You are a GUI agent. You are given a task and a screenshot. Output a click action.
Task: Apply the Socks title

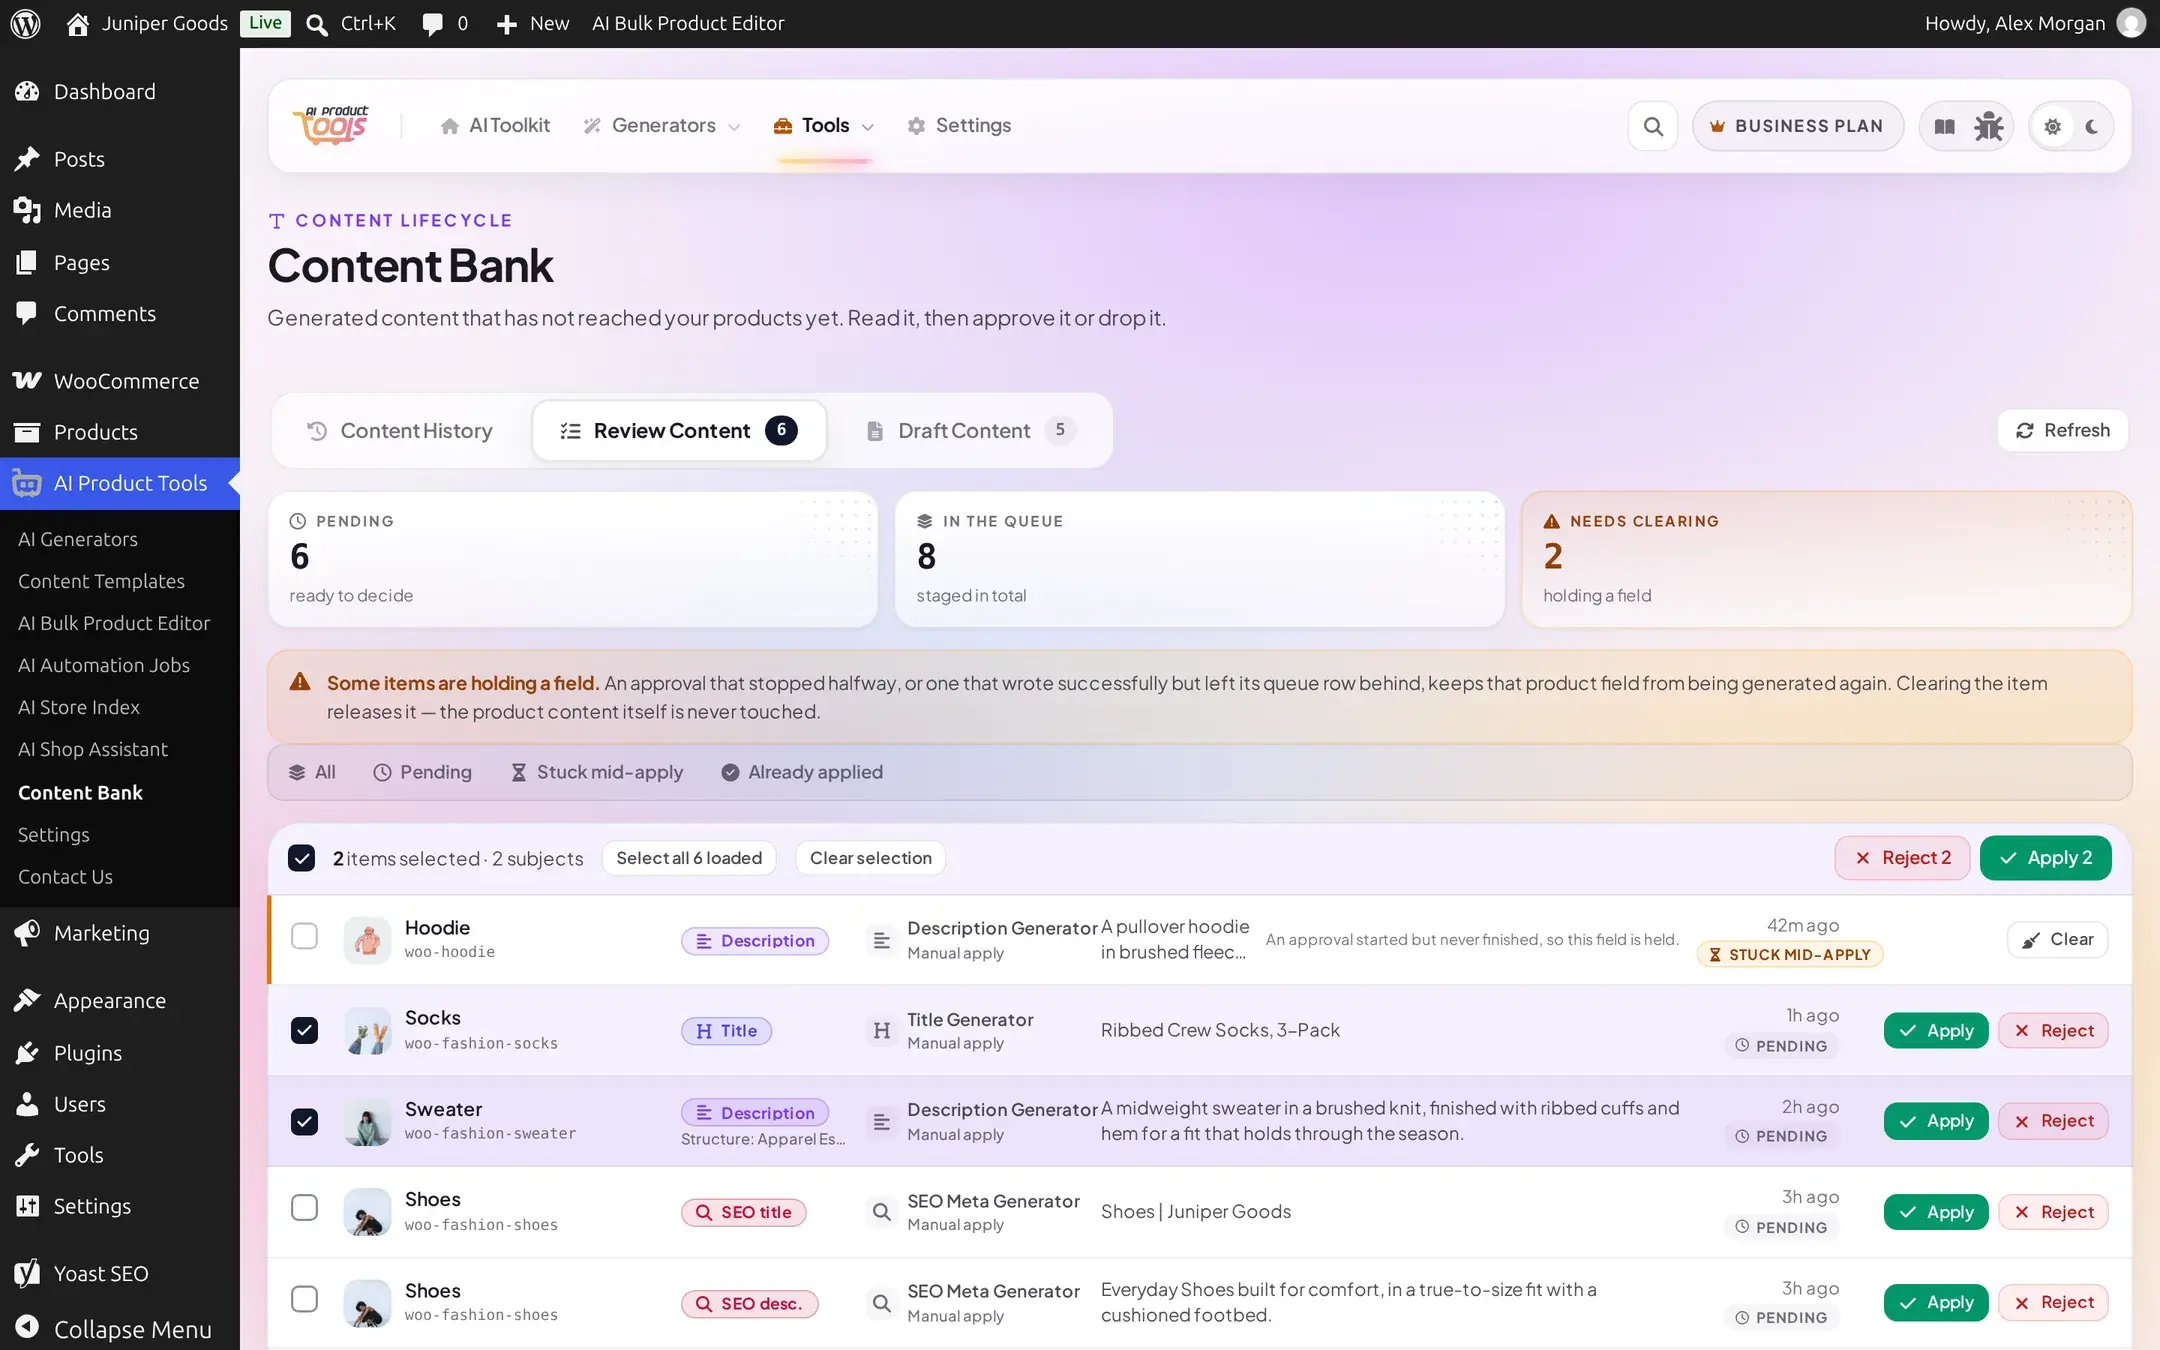[x=1936, y=1031]
